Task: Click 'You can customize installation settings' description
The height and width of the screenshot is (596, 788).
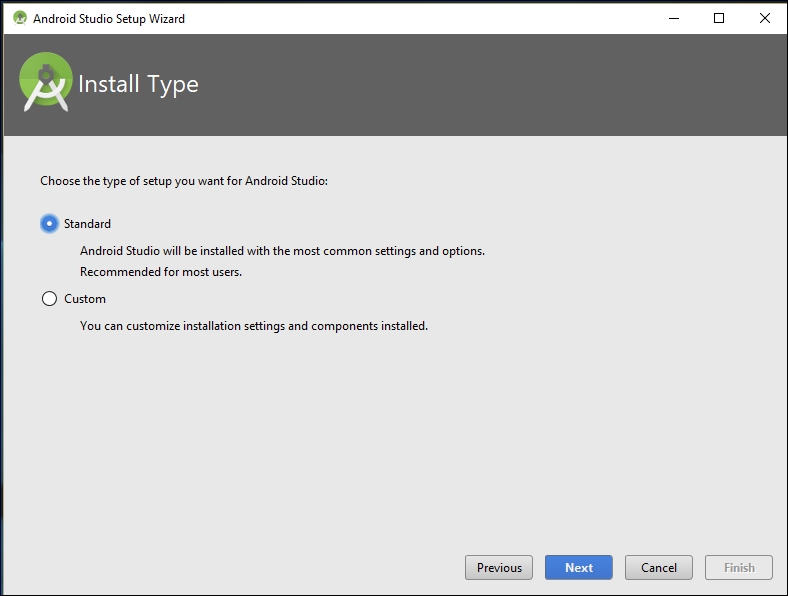Action: [254, 326]
